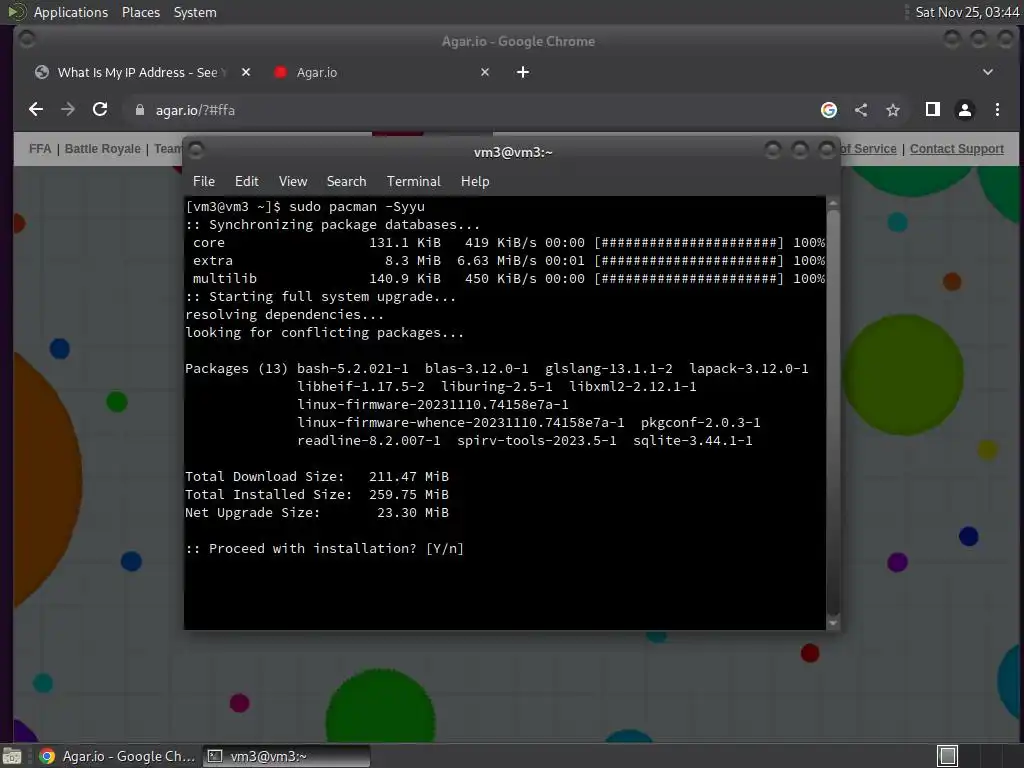
Task: Share this page from the address bar
Action: (x=861, y=110)
